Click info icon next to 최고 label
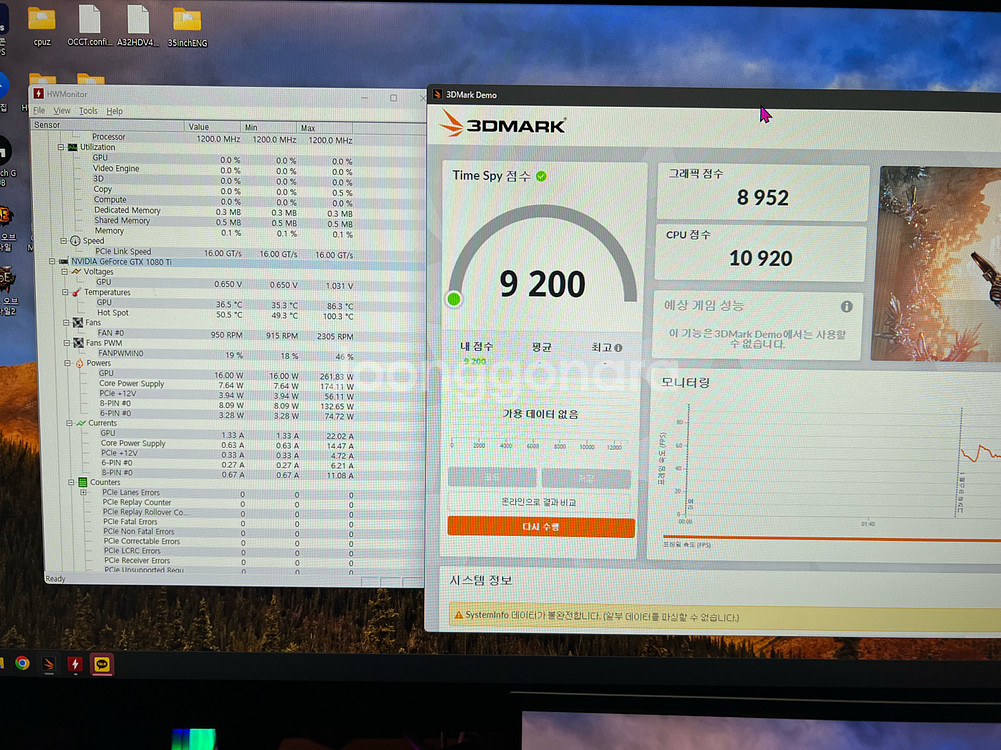1001x750 pixels. click(618, 348)
